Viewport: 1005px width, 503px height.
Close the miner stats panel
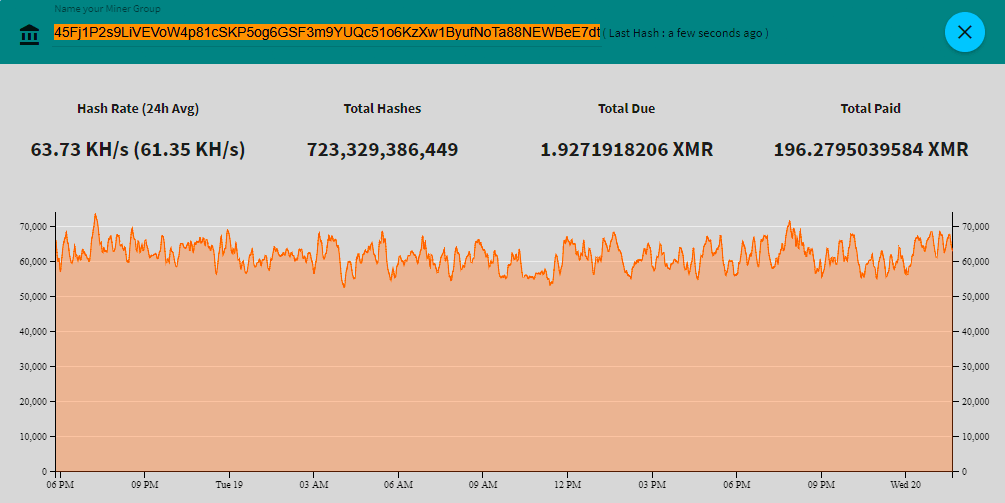point(964,32)
